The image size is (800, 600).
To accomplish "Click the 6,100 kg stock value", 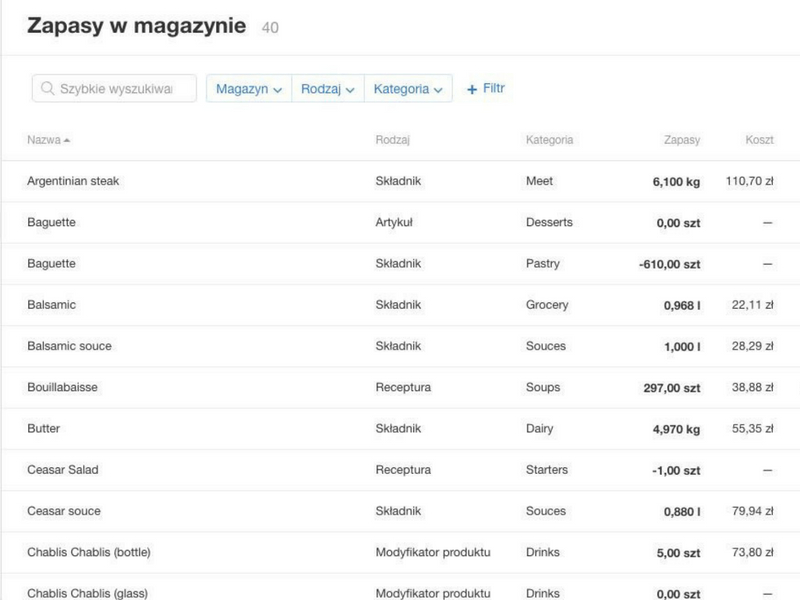I will pyautogui.click(x=676, y=182).
